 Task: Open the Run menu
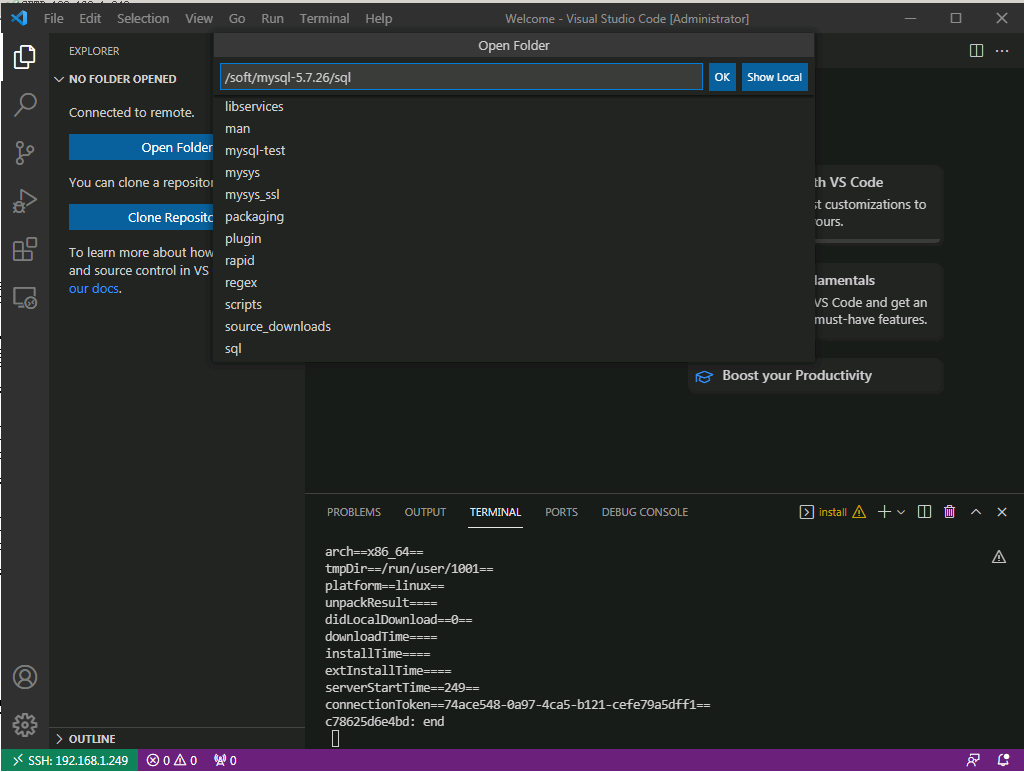pos(272,18)
